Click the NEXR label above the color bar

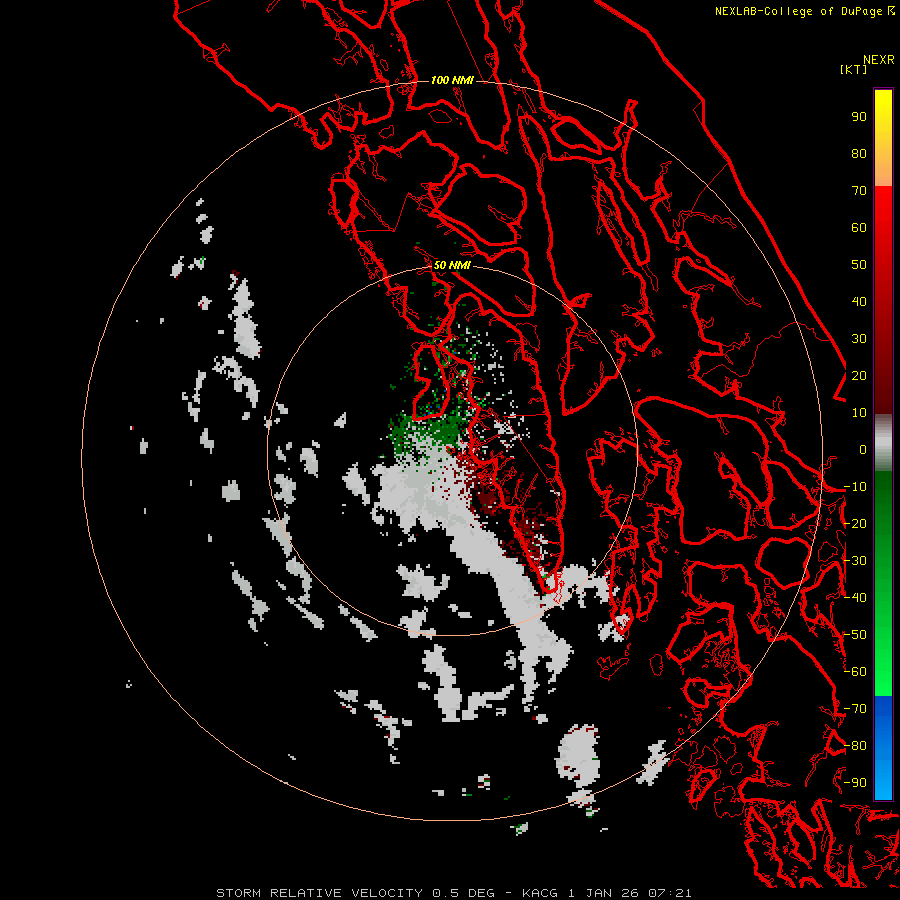pyautogui.click(x=879, y=60)
